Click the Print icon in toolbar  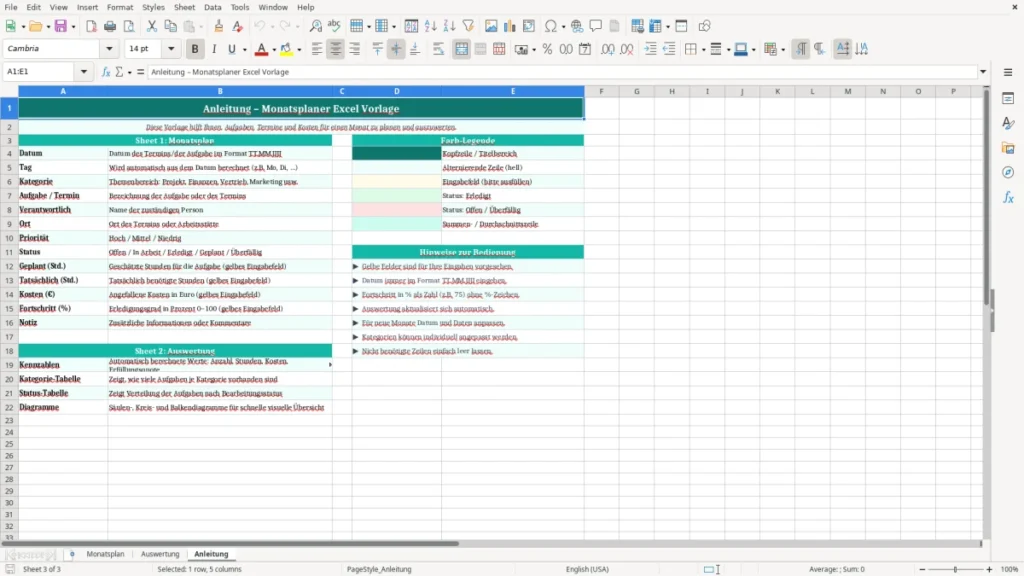(110, 26)
